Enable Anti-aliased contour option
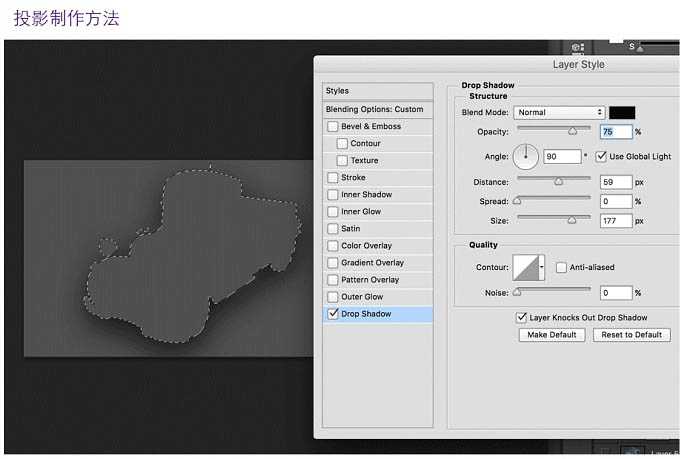The image size is (683, 459). (561, 267)
